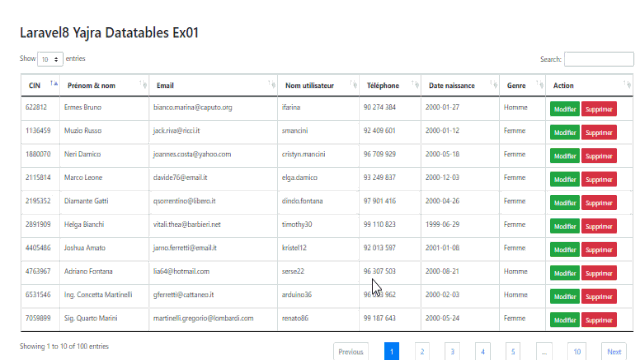Click the Date naissance column header
Viewport: 640px width, 360px height.
[460, 85]
